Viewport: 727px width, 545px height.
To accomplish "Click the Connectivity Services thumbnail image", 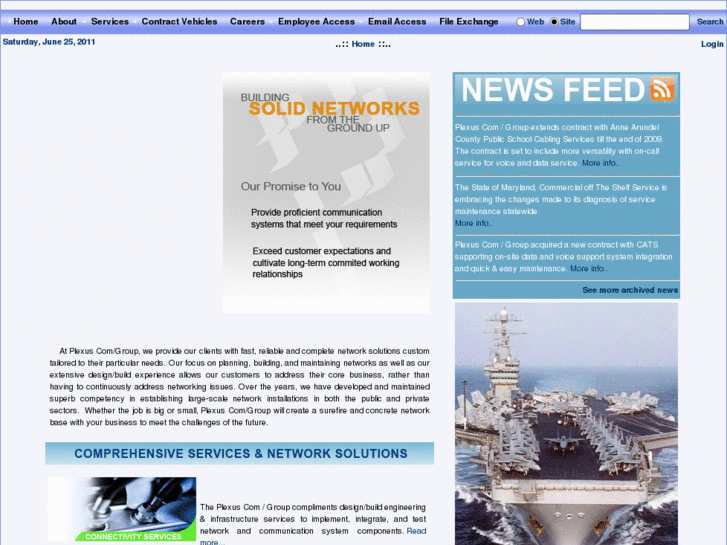I will click(x=121, y=509).
